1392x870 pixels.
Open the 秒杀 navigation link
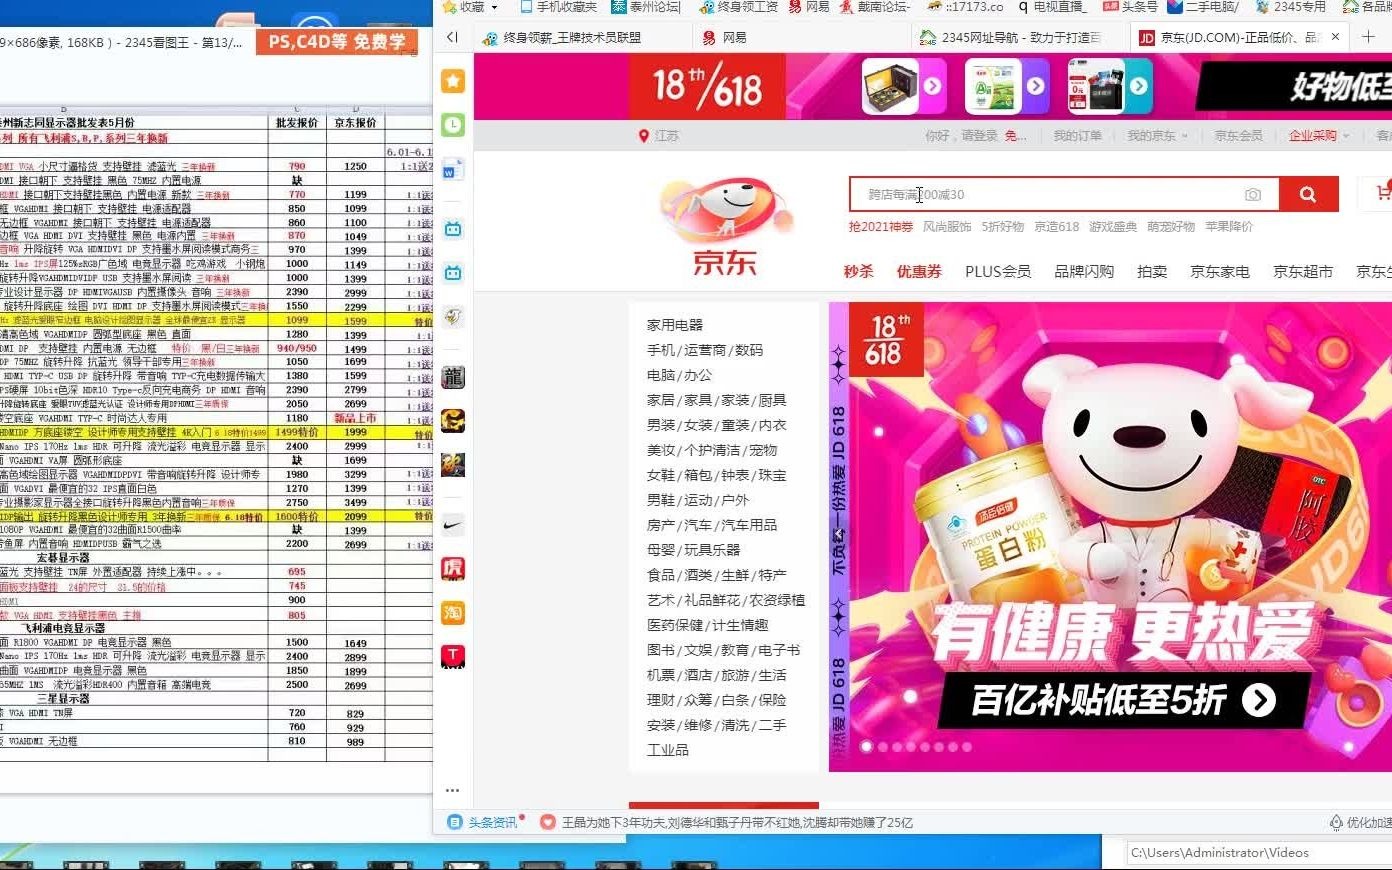[857, 271]
